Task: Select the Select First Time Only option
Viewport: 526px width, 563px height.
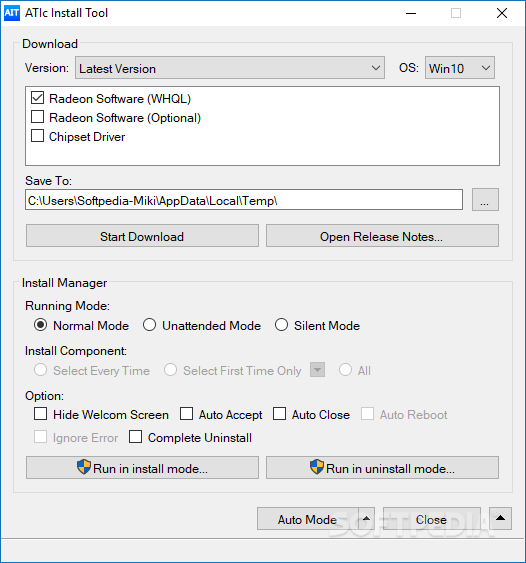Action: [x=171, y=370]
